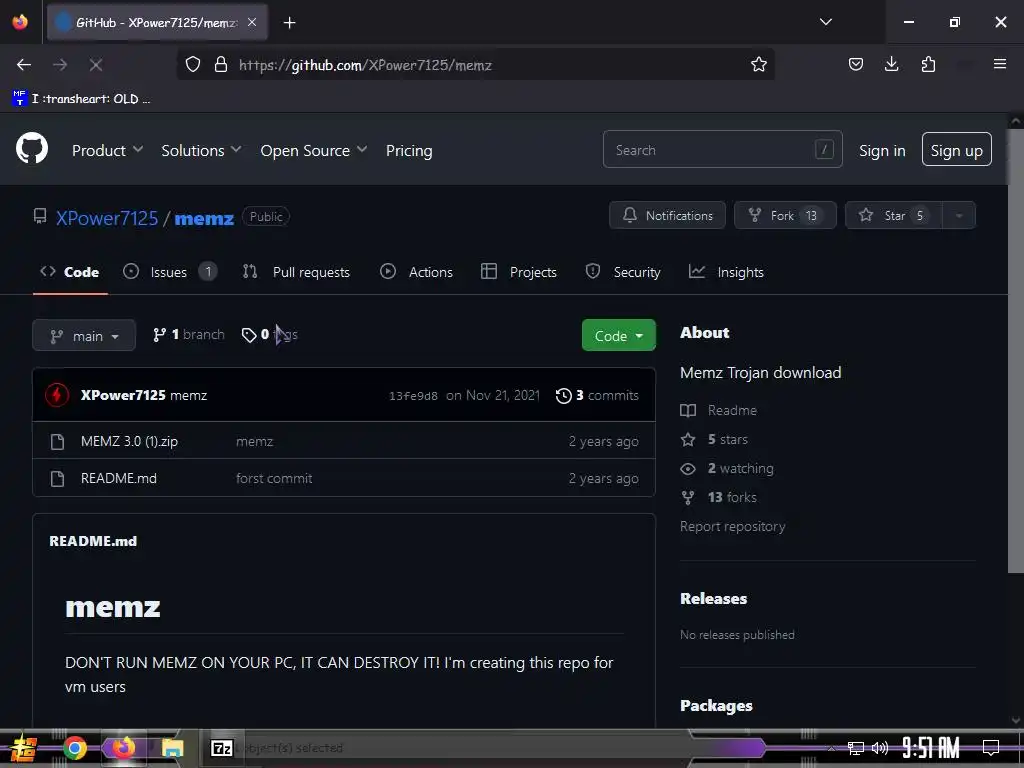Click the shield tracking protection icon
Screen dimensions: 1024x768
193,65
